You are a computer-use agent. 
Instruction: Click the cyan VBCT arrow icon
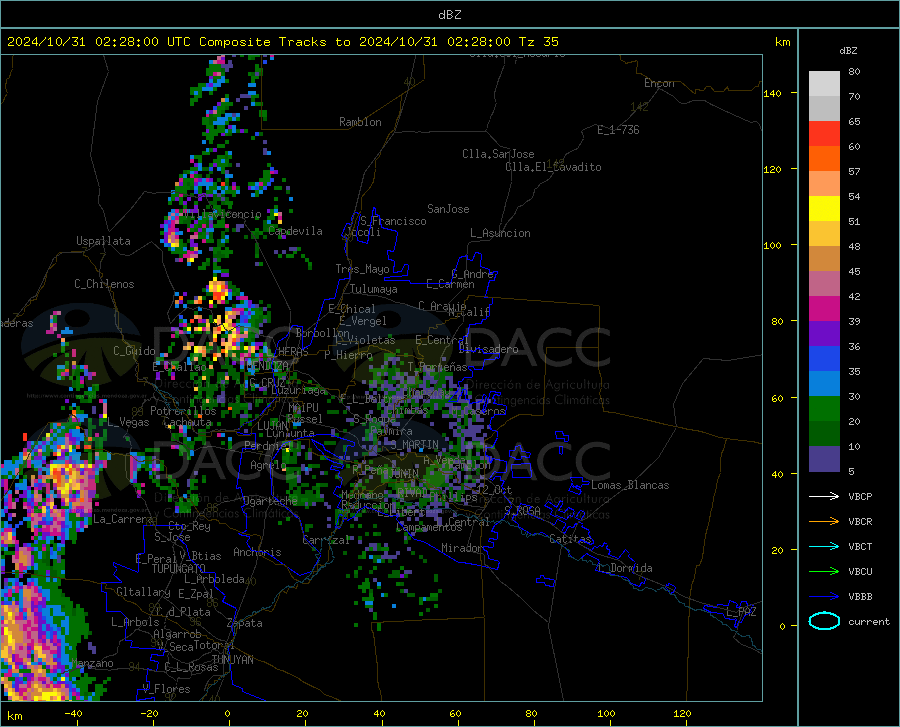pyautogui.click(x=824, y=546)
